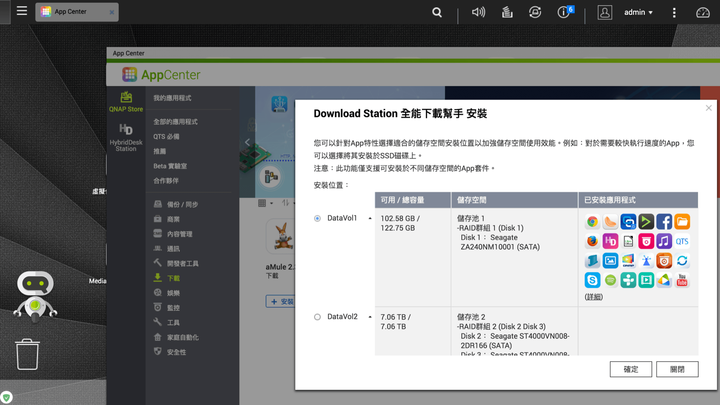The image size is (720, 405).
Task: Open the Recycle Bin on desktop
Action: (28, 354)
